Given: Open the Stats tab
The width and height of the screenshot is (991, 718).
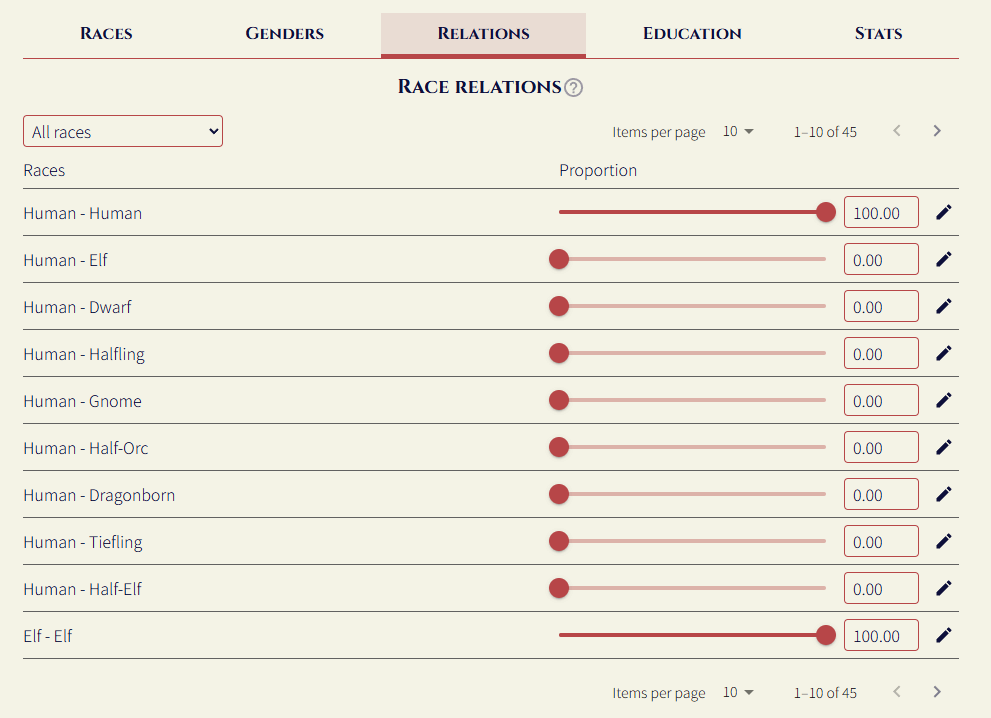Looking at the screenshot, I should pyautogui.click(x=878, y=33).
